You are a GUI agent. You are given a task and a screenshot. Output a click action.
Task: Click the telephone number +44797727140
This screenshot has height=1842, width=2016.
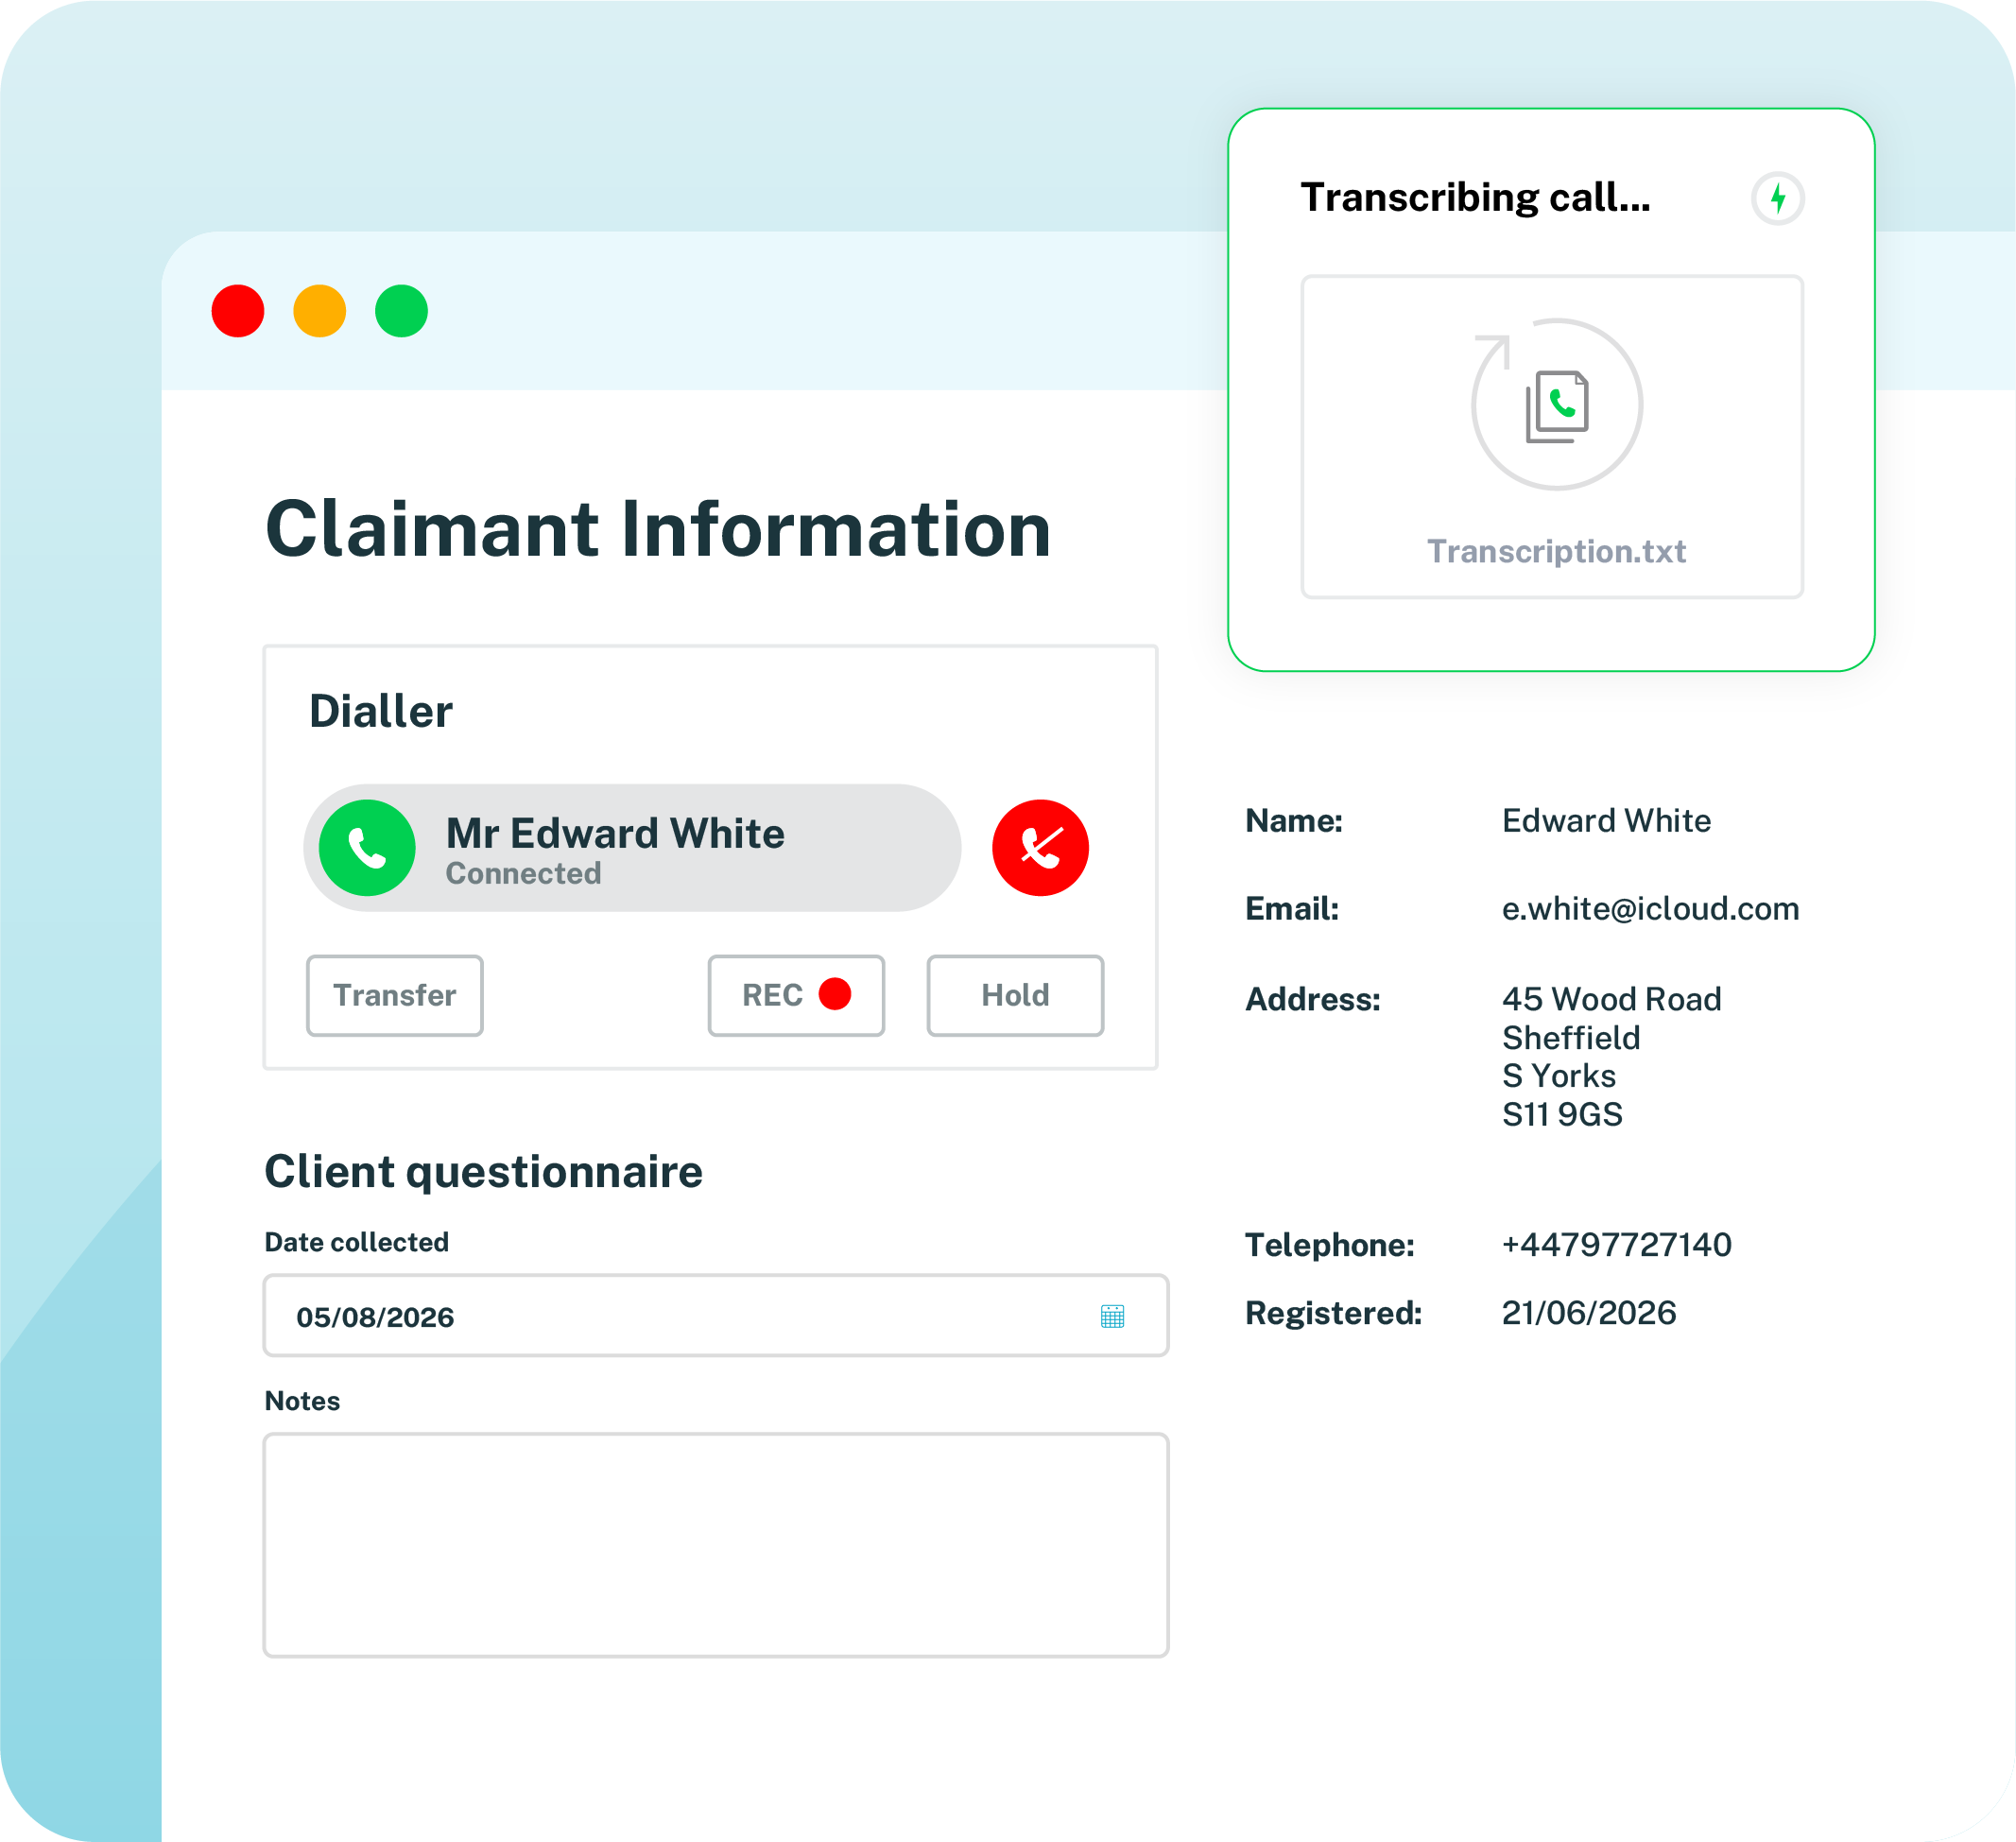coord(1616,1245)
